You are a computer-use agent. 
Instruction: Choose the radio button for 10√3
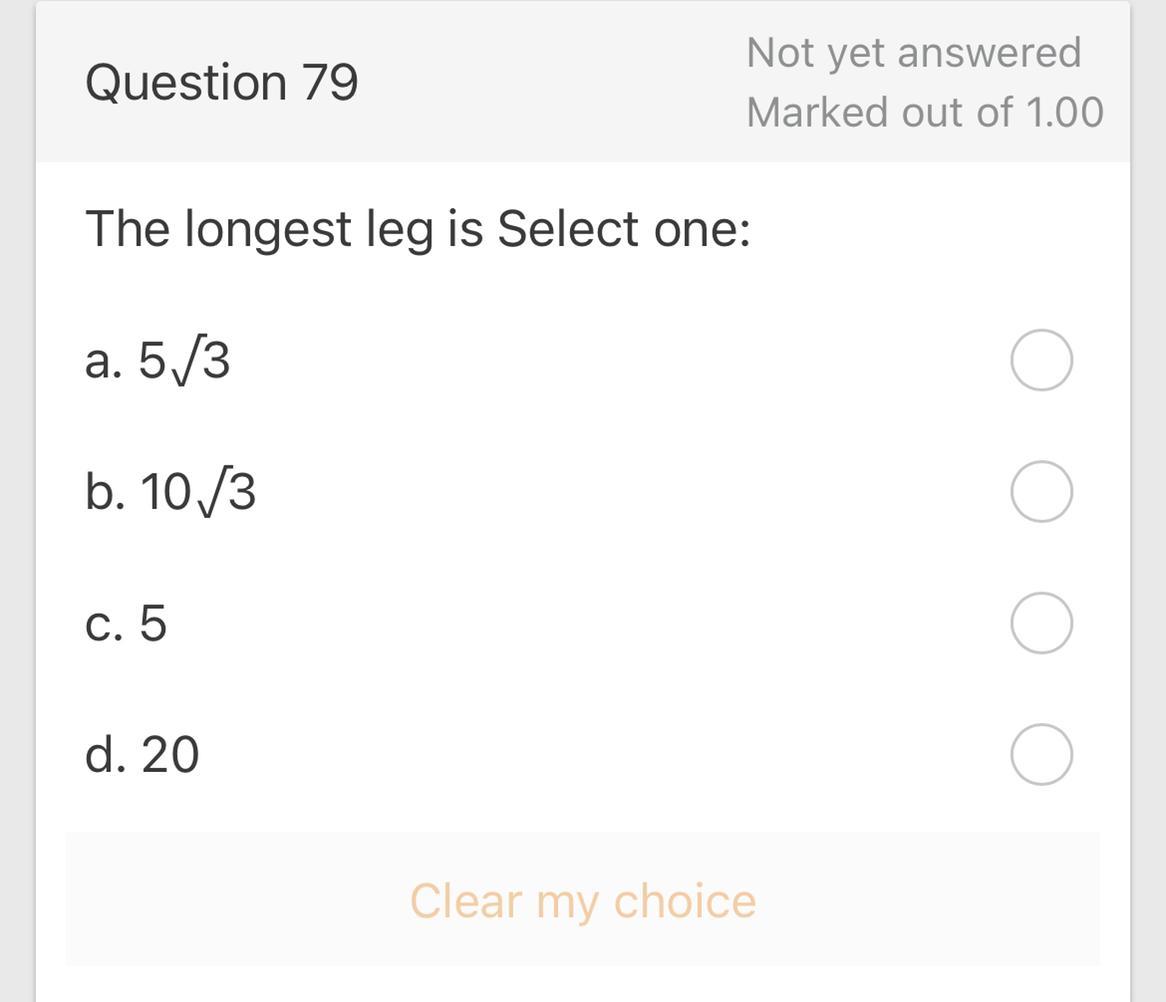1041,491
